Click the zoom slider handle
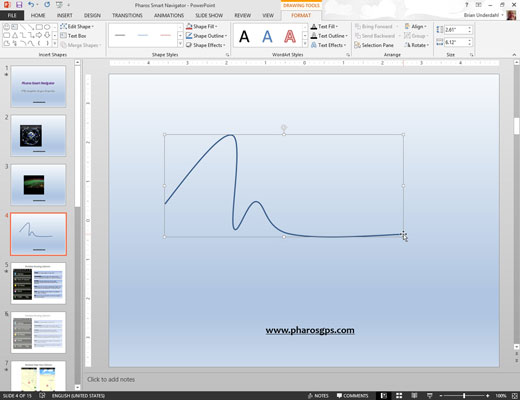The image size is (520, 400). click(x=464, y=396)
